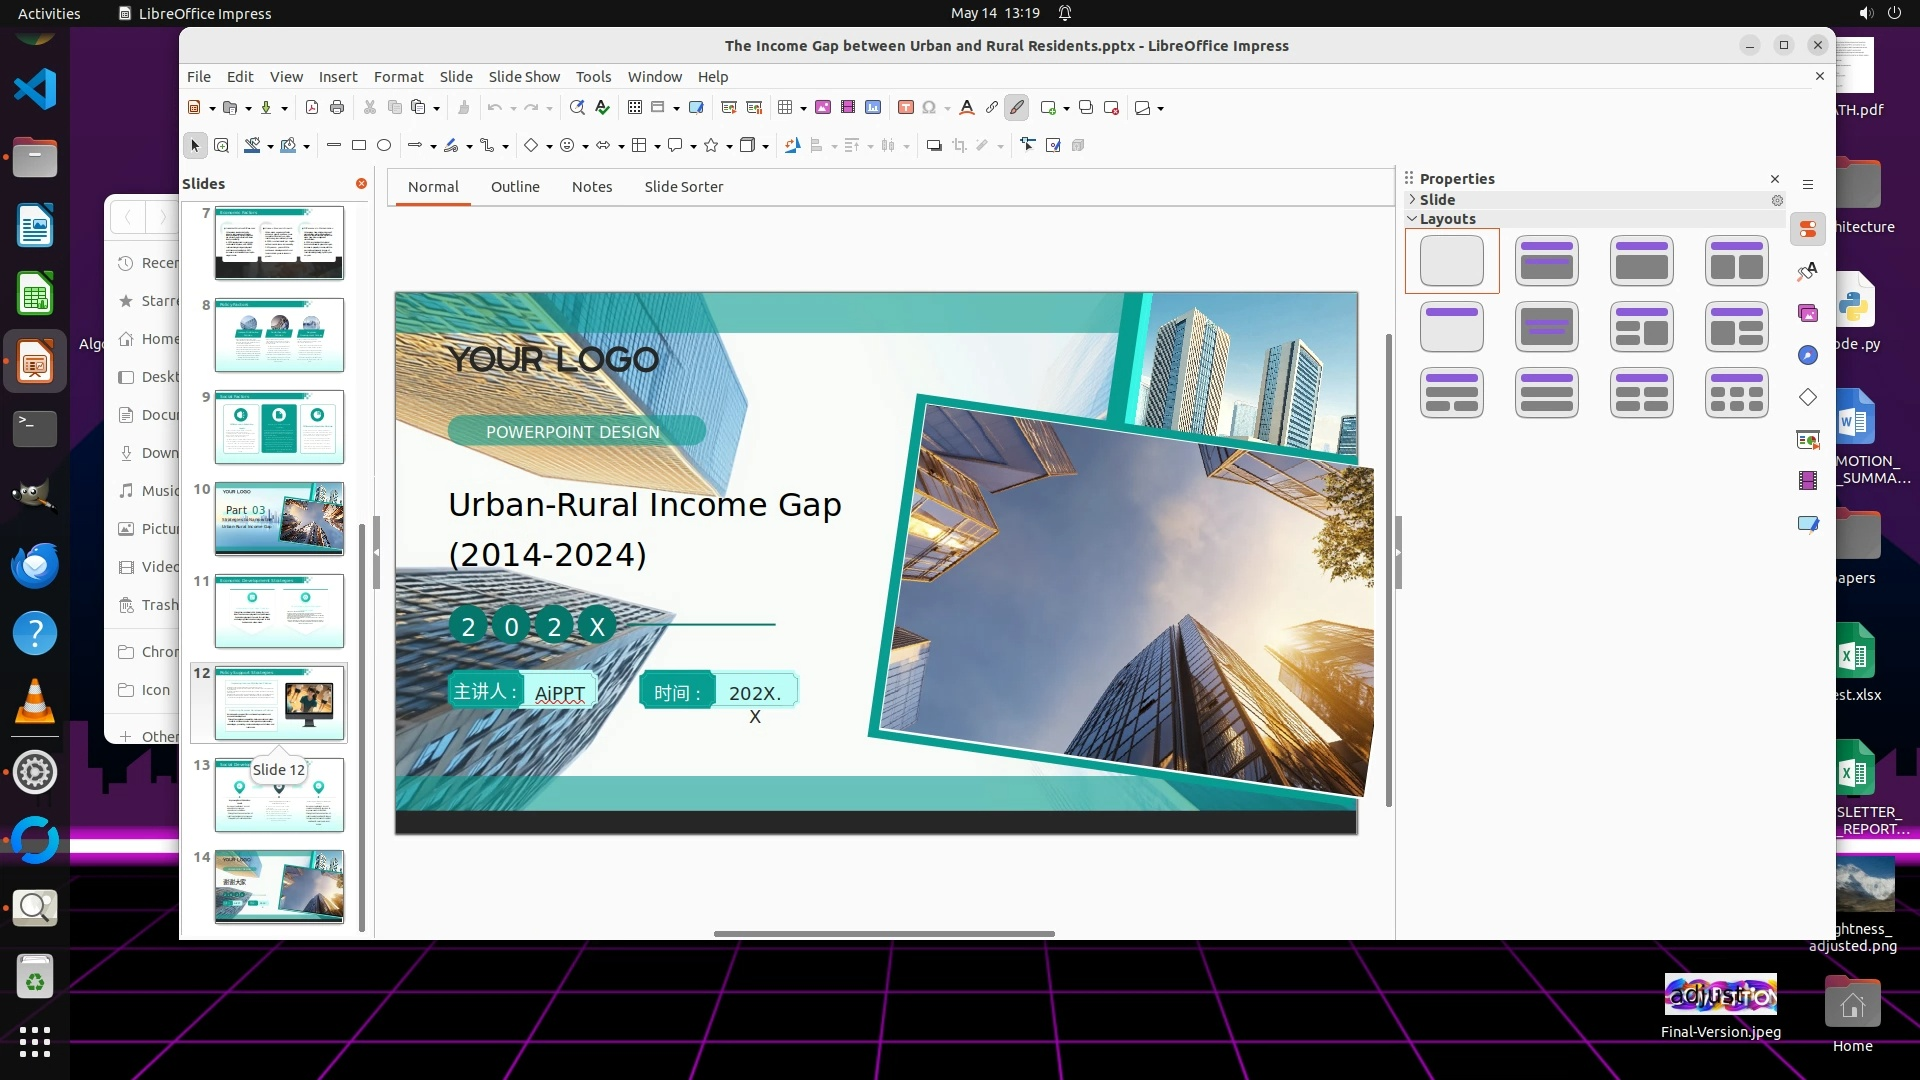The width and height of the screenshot is (1920, 1080).
Task: Click the Insert Text Box icon
Action: tap(905, 108)
